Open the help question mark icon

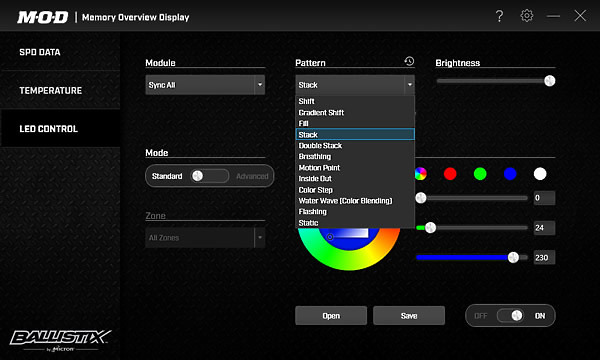pos(499,16)
